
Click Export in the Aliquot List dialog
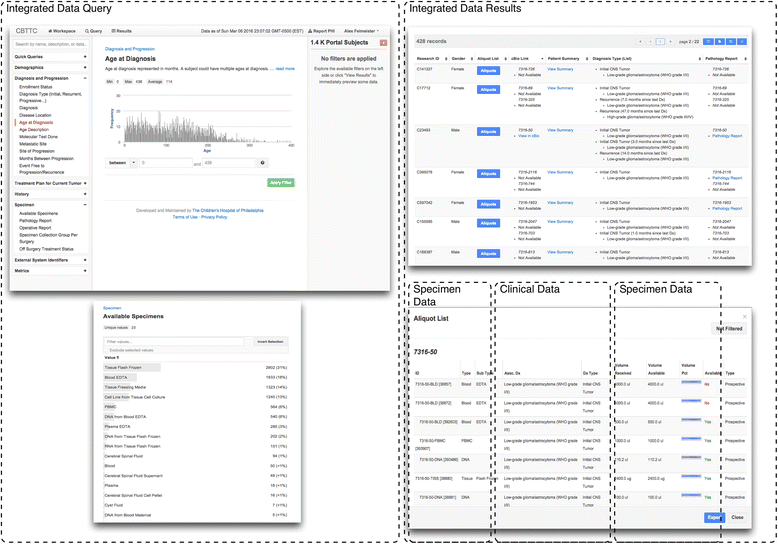(714, 517)
